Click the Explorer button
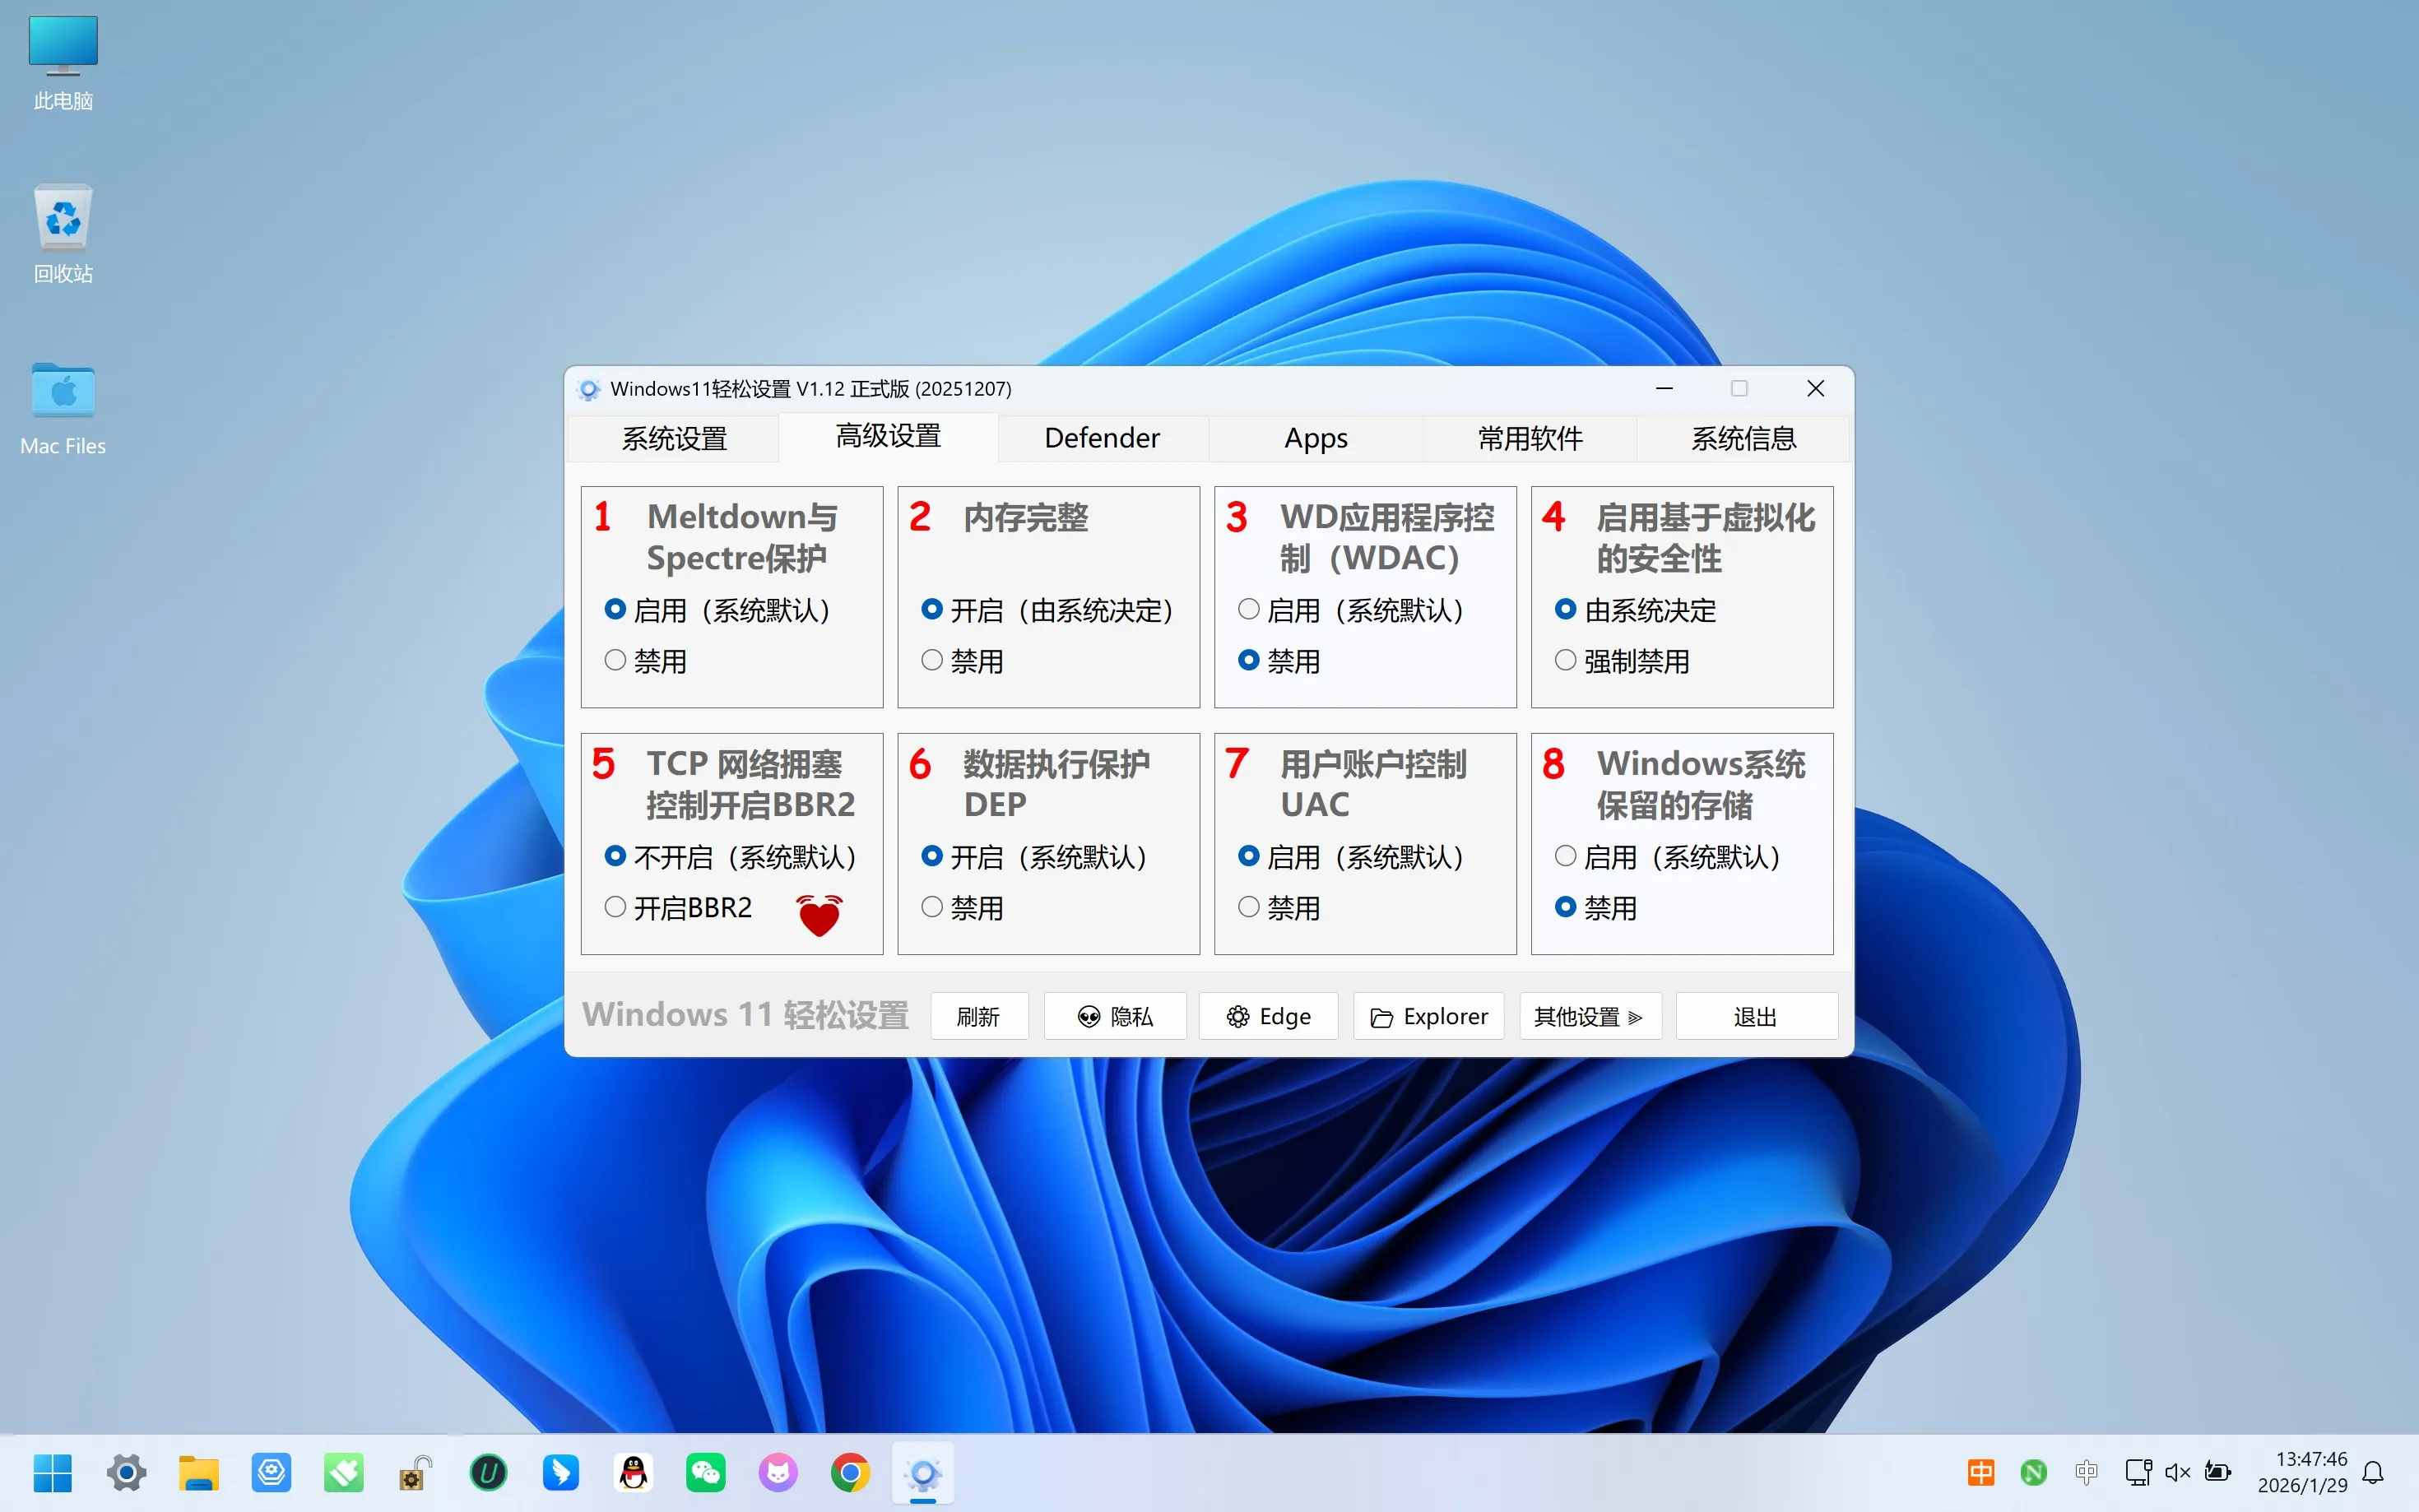 [x=1428, y=1016]
